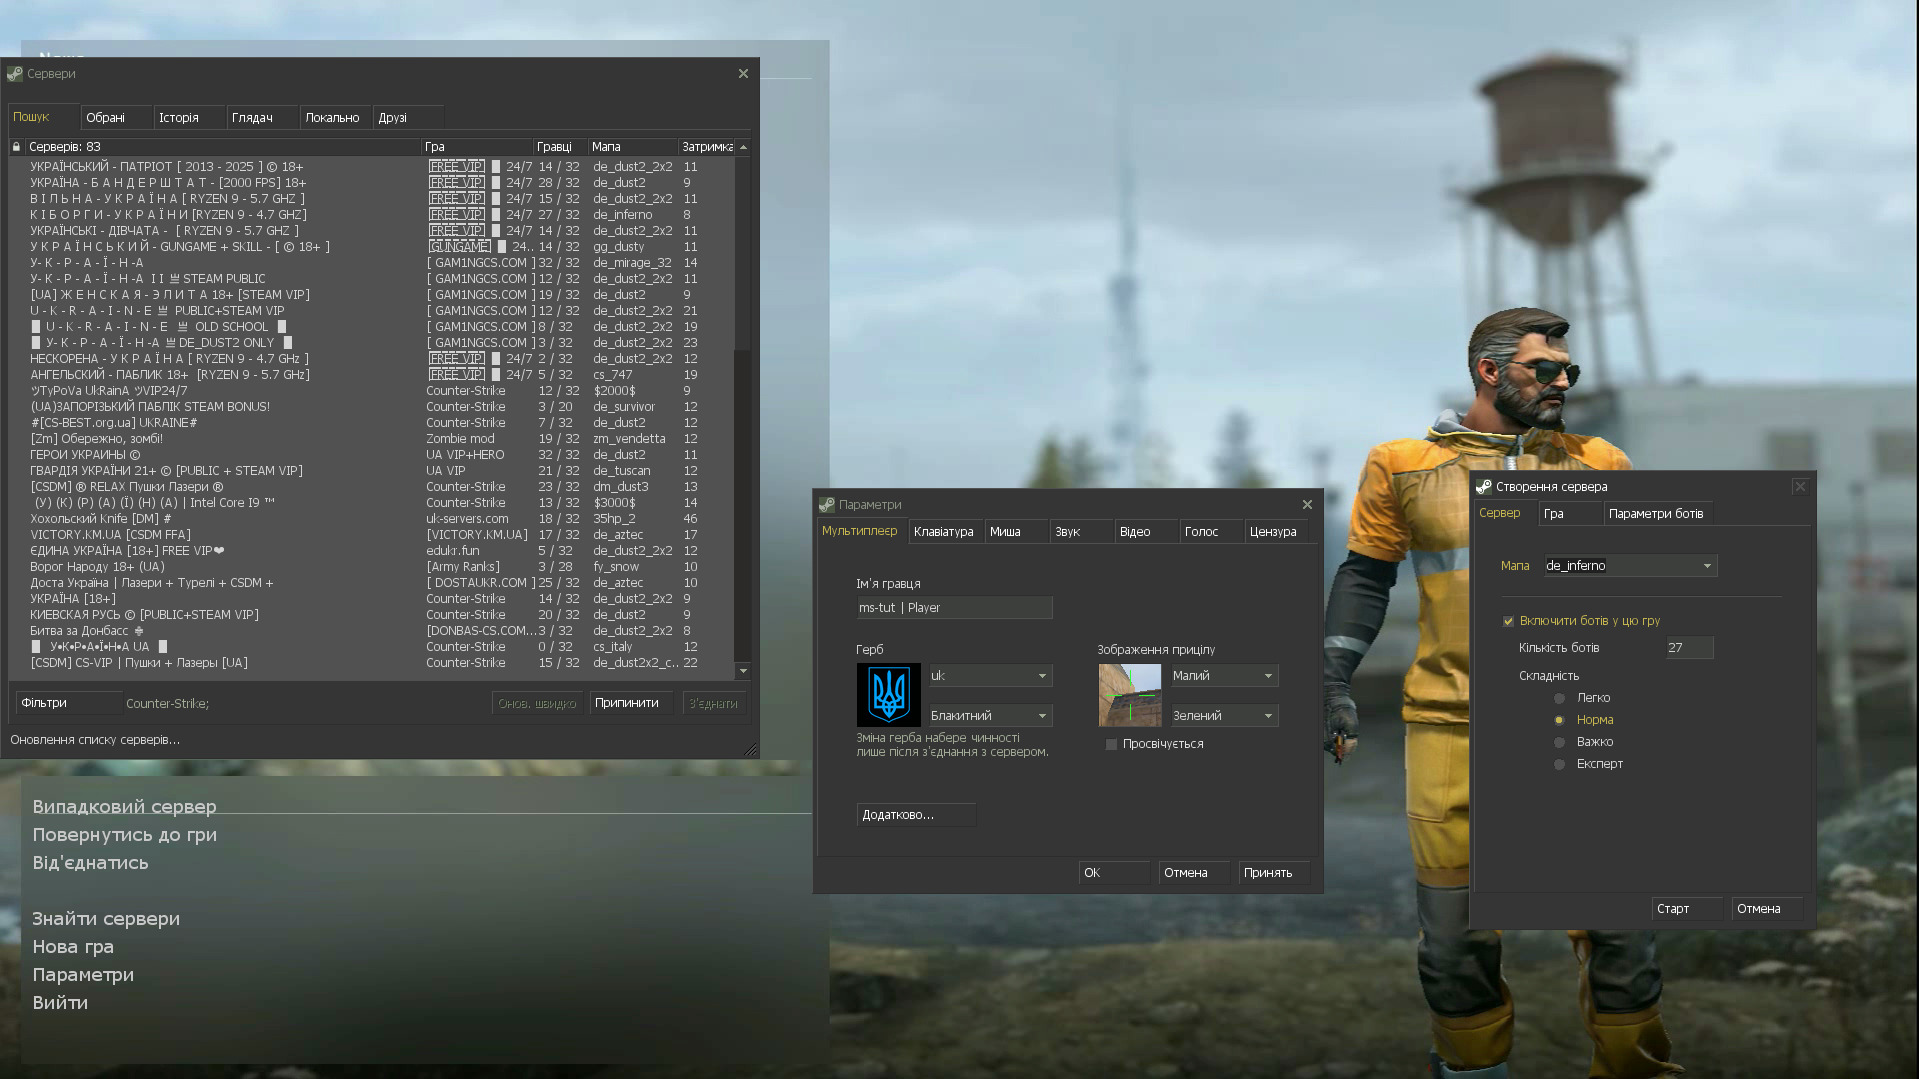This screenshot has width=1919, height=1079.
Task: Click the server list scroll-up arrow
Action: pos(743,147)
